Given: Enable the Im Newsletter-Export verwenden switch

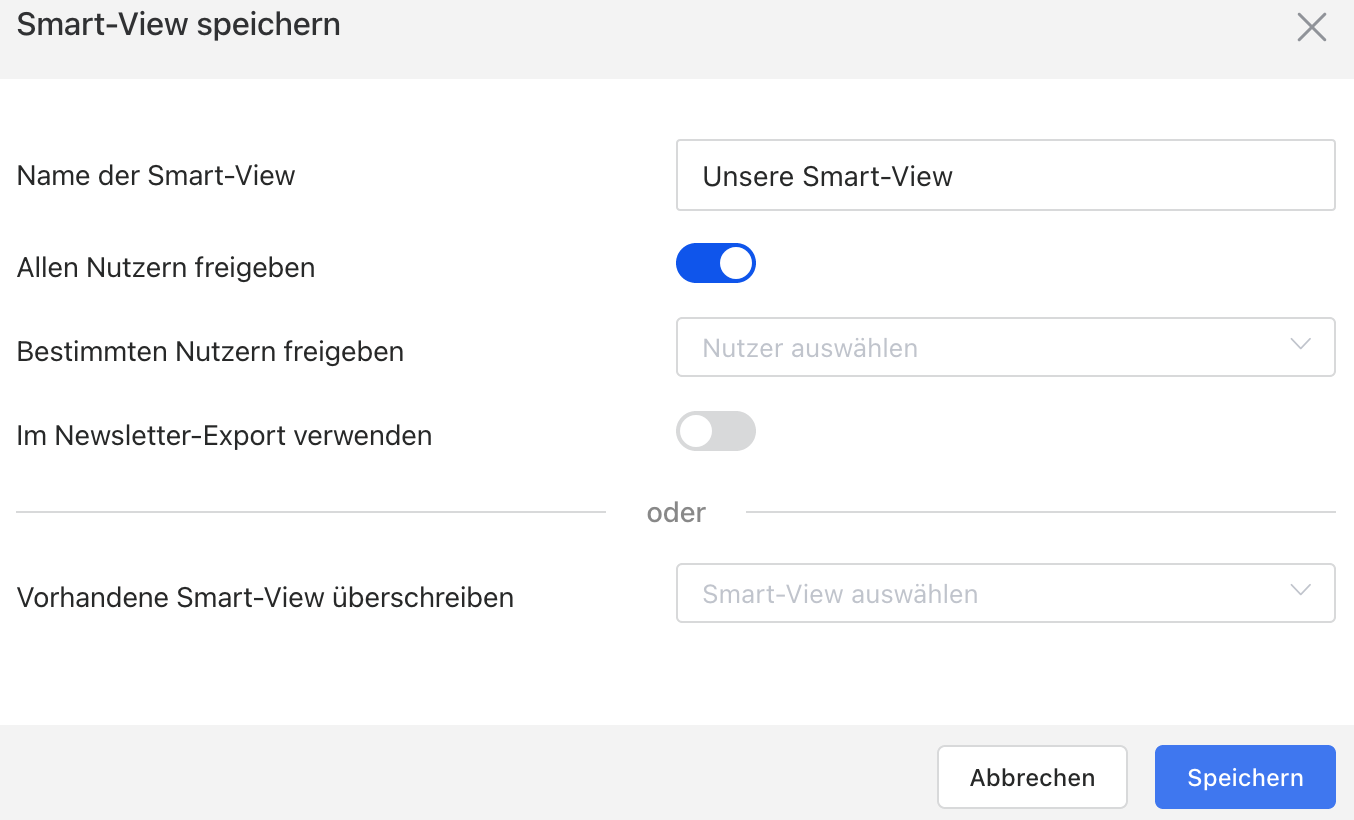Looking at the screenshot, I should coord(716,431).
